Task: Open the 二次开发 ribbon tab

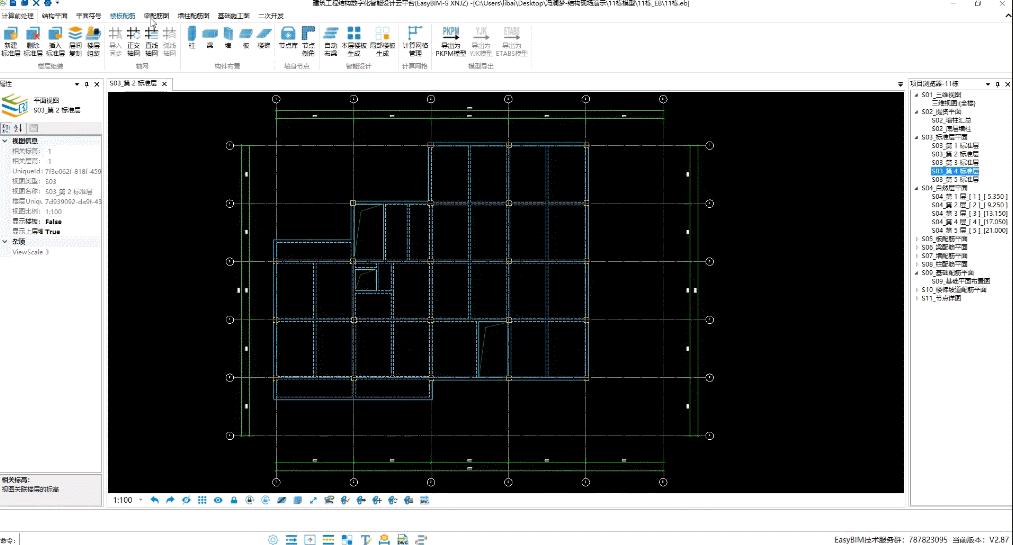Action: (269, 17)
